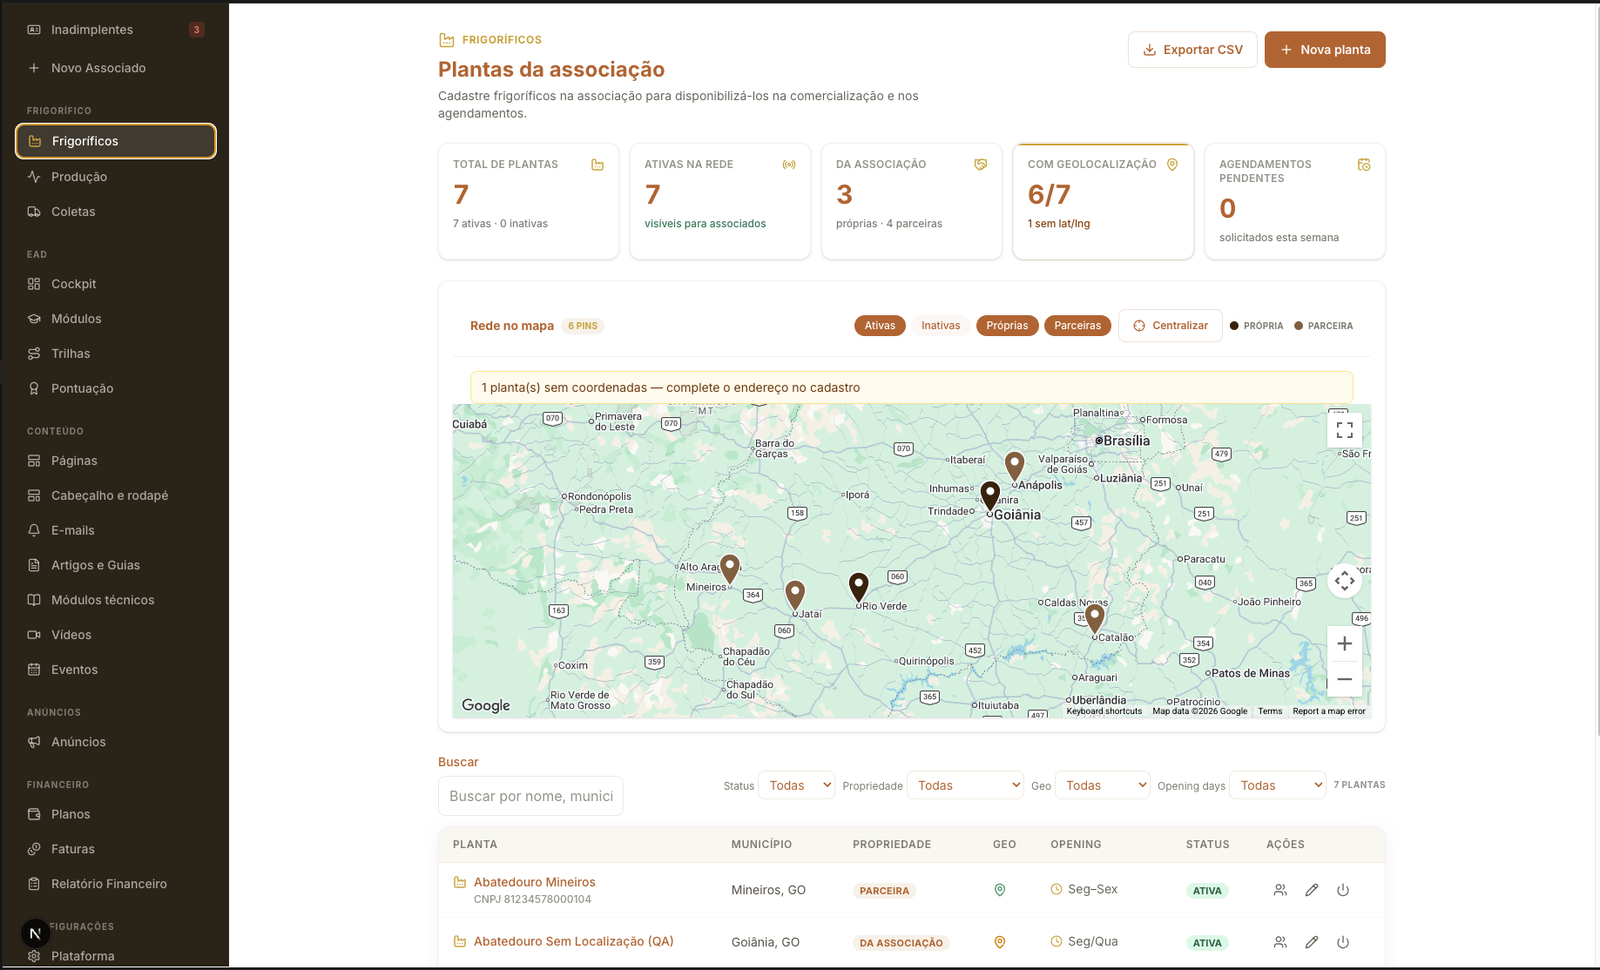Image resolution: width=1600 pixels, height=970 pixels.
Task: Create a new plant with Nova planta
Action: pyautogui.click(x=1325, y=50)
